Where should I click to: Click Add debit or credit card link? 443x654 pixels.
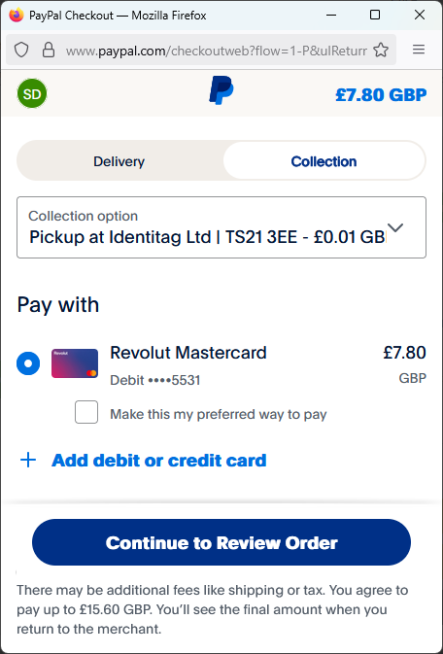(x=159, y=460)
